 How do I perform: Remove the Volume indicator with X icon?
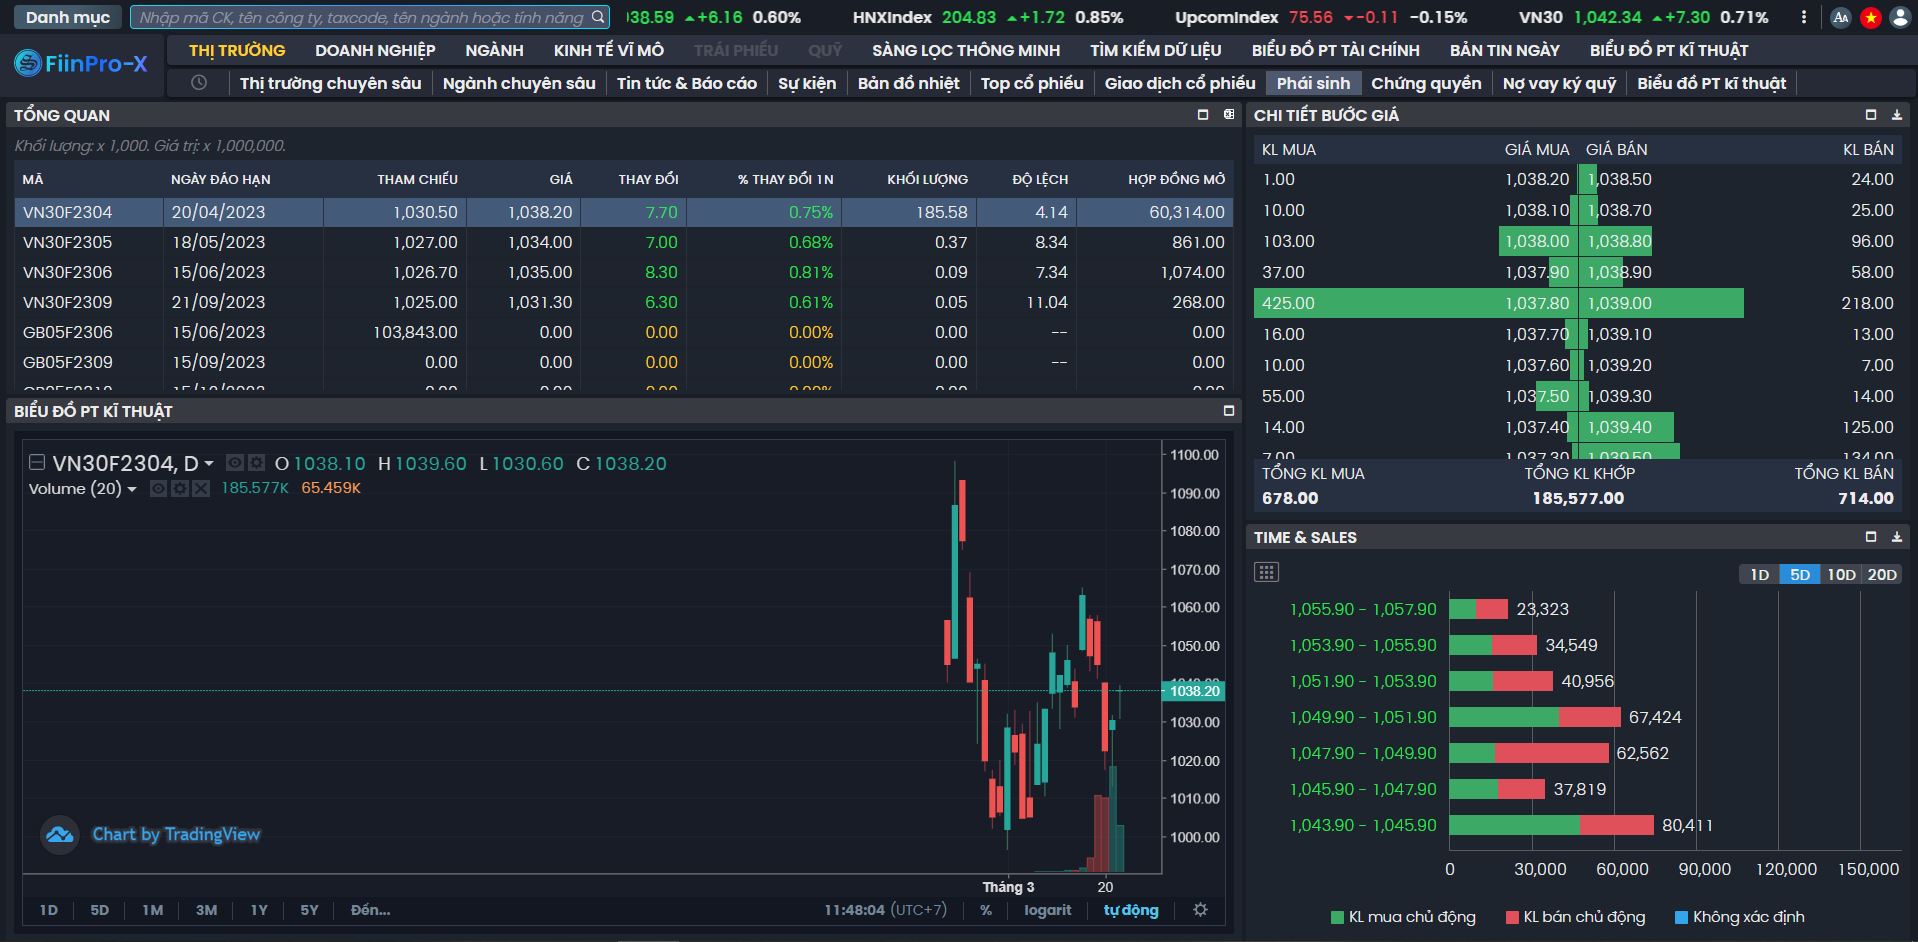(201, 489)
